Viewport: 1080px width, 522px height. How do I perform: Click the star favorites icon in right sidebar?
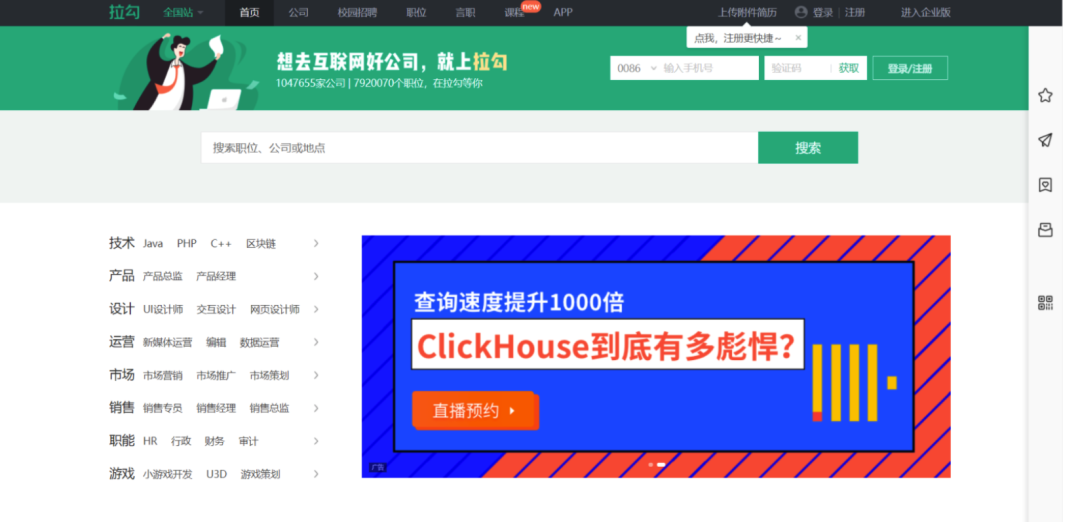click(x=1045, y=96)
